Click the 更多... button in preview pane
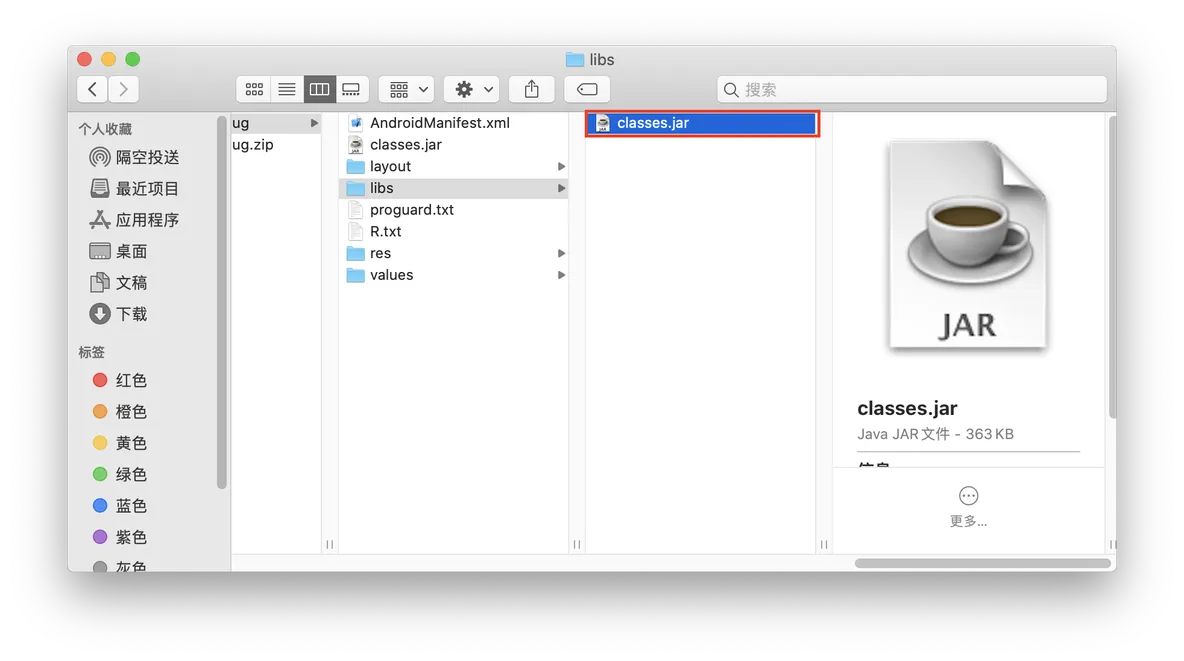This screenshot has height=661, width=1184. [968, 507]
